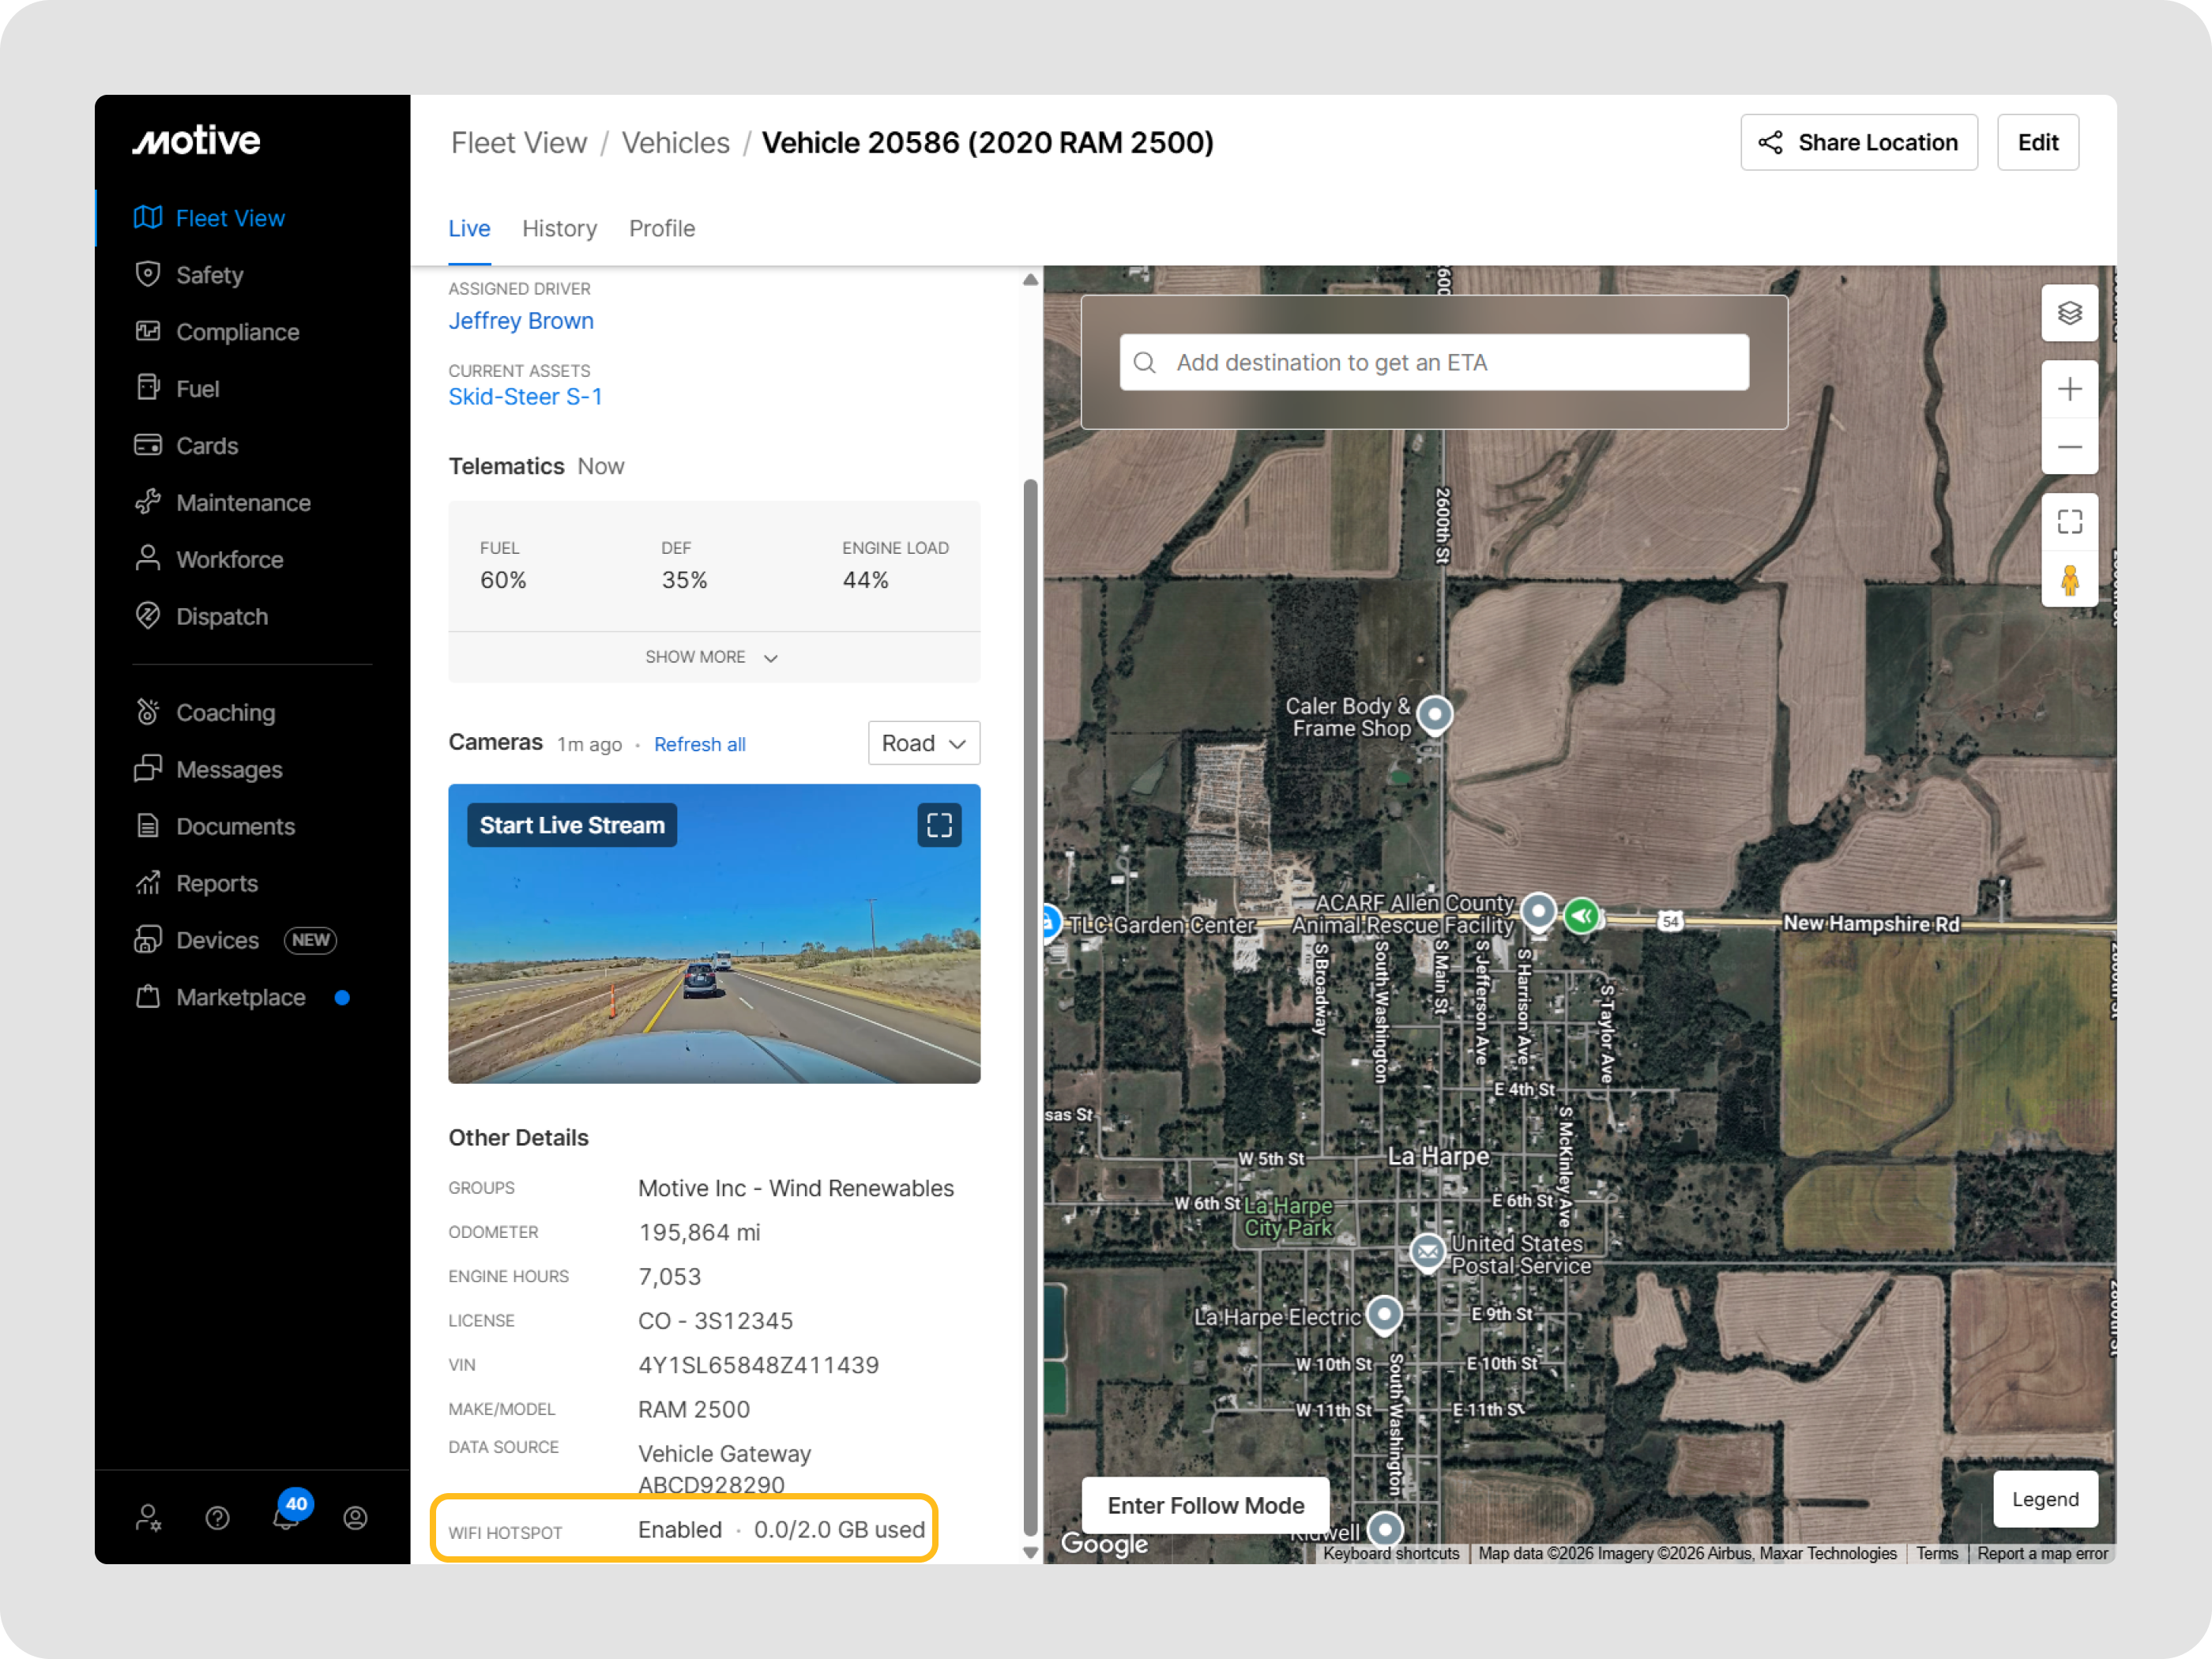This screenshot has height=1659, width=2212.
Task: Zoom out on the map
Action: tap(2069, 447)
